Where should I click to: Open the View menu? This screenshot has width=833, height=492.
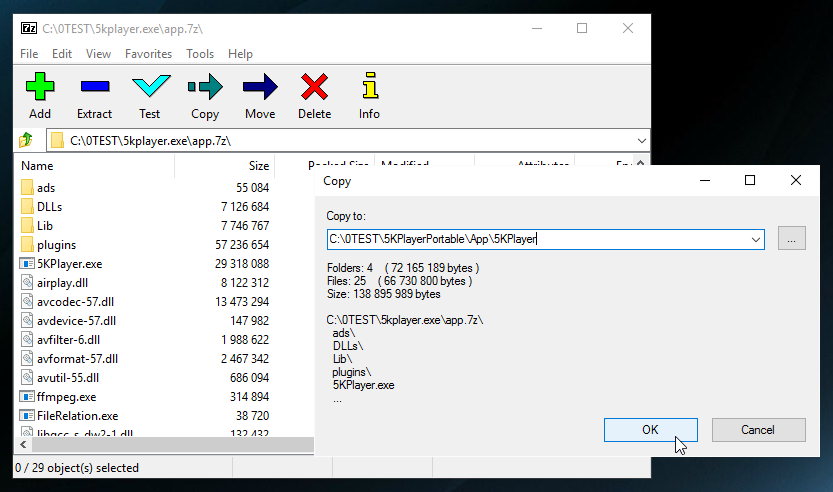98,54
